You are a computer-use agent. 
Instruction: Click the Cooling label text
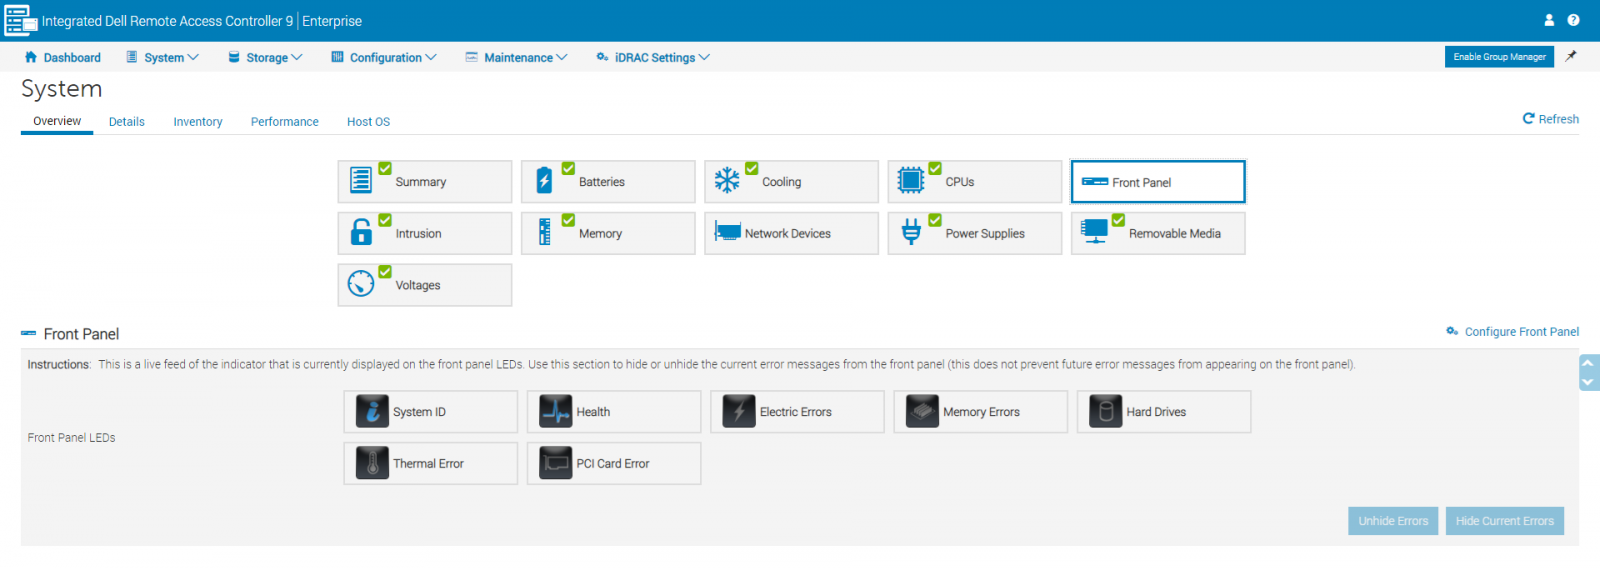(x=781, y=182)
